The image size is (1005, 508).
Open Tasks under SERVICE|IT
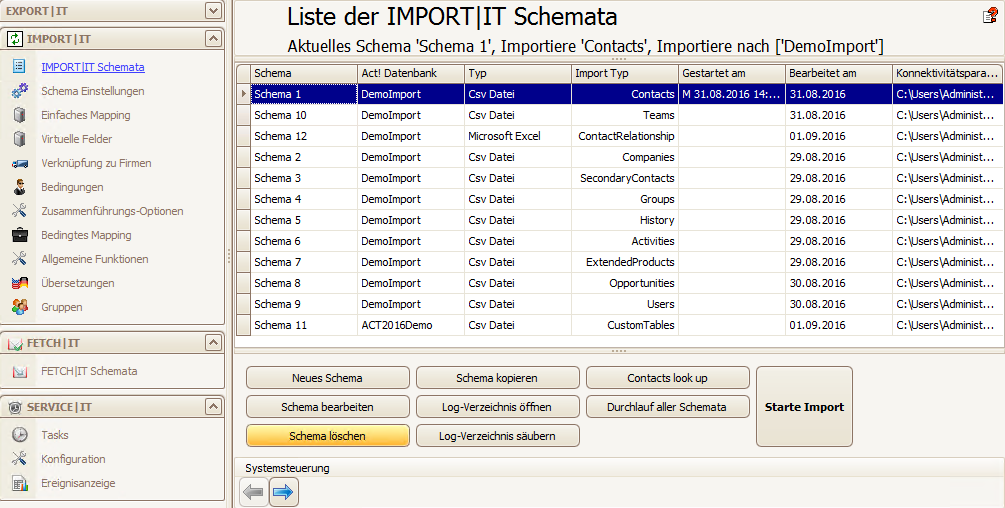coord(54,435)
